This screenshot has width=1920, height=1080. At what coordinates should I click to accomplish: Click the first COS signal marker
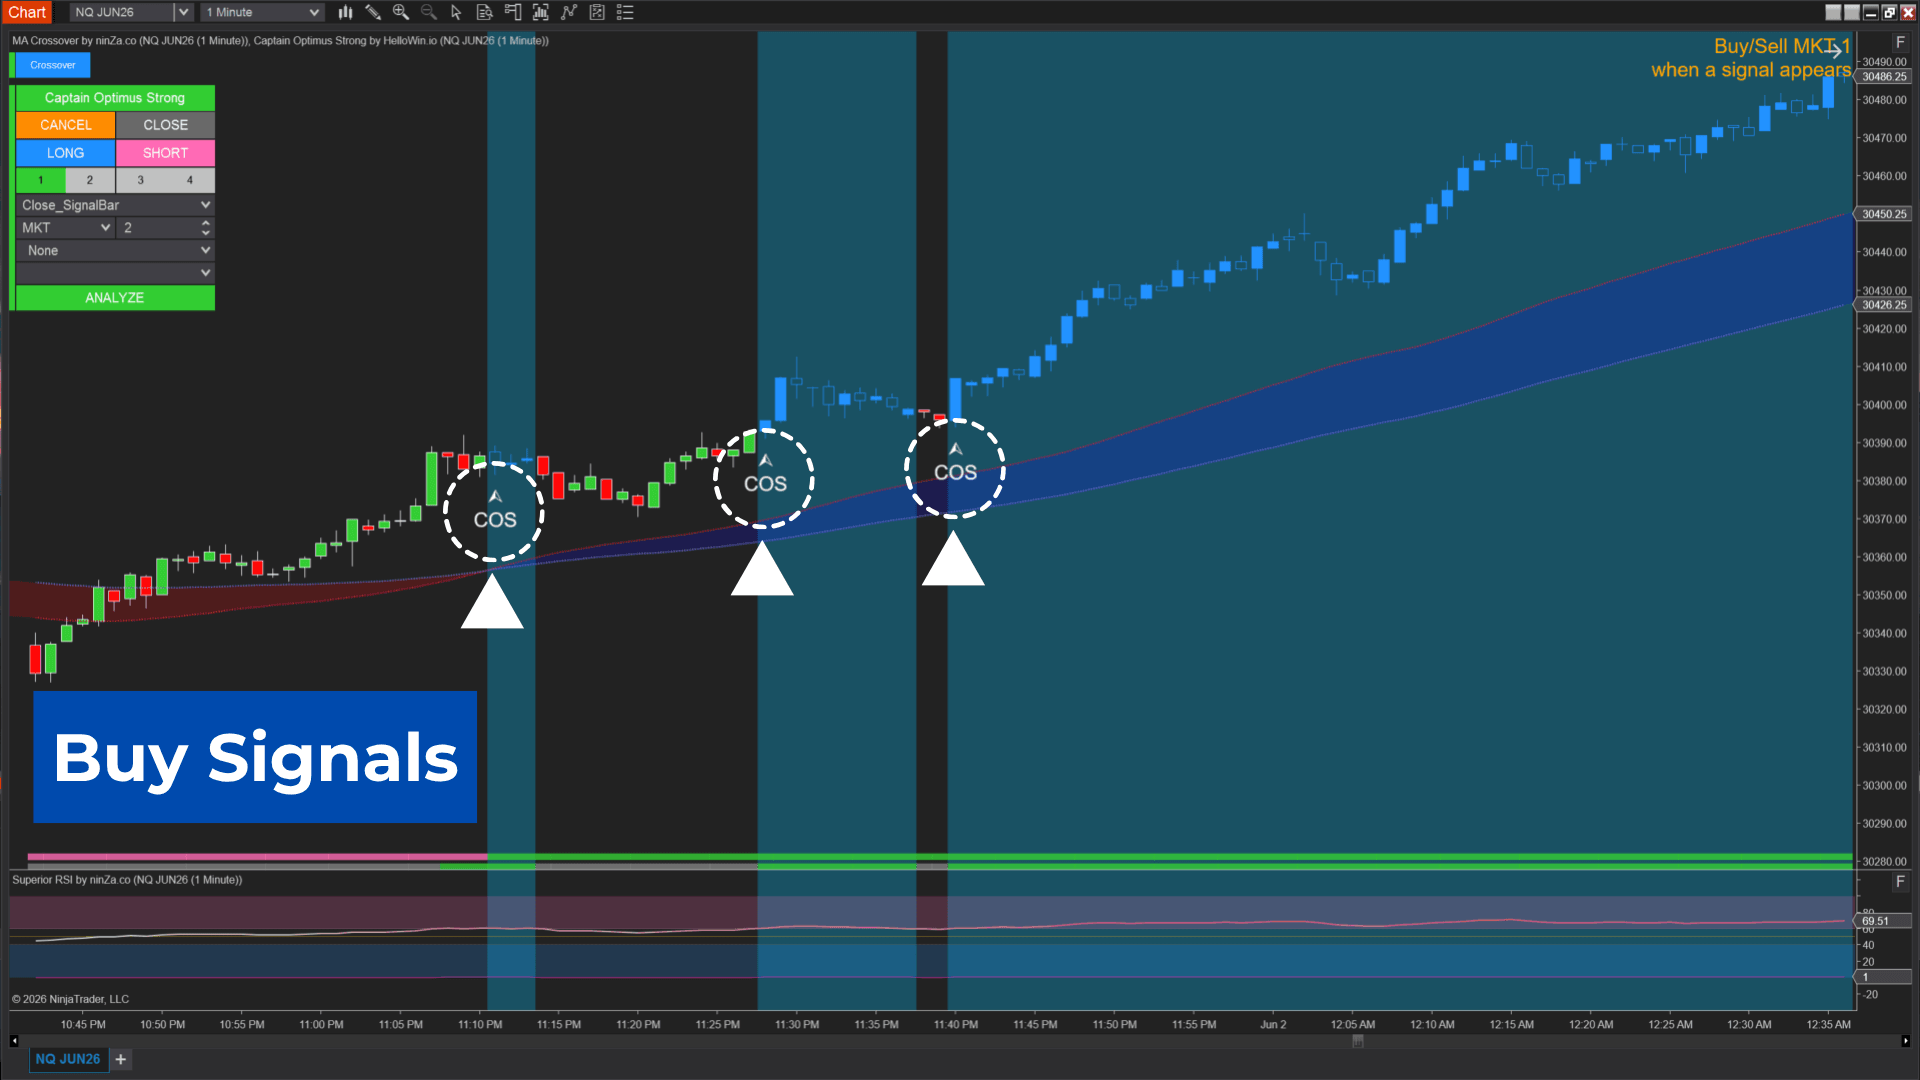tap(495, 511)
